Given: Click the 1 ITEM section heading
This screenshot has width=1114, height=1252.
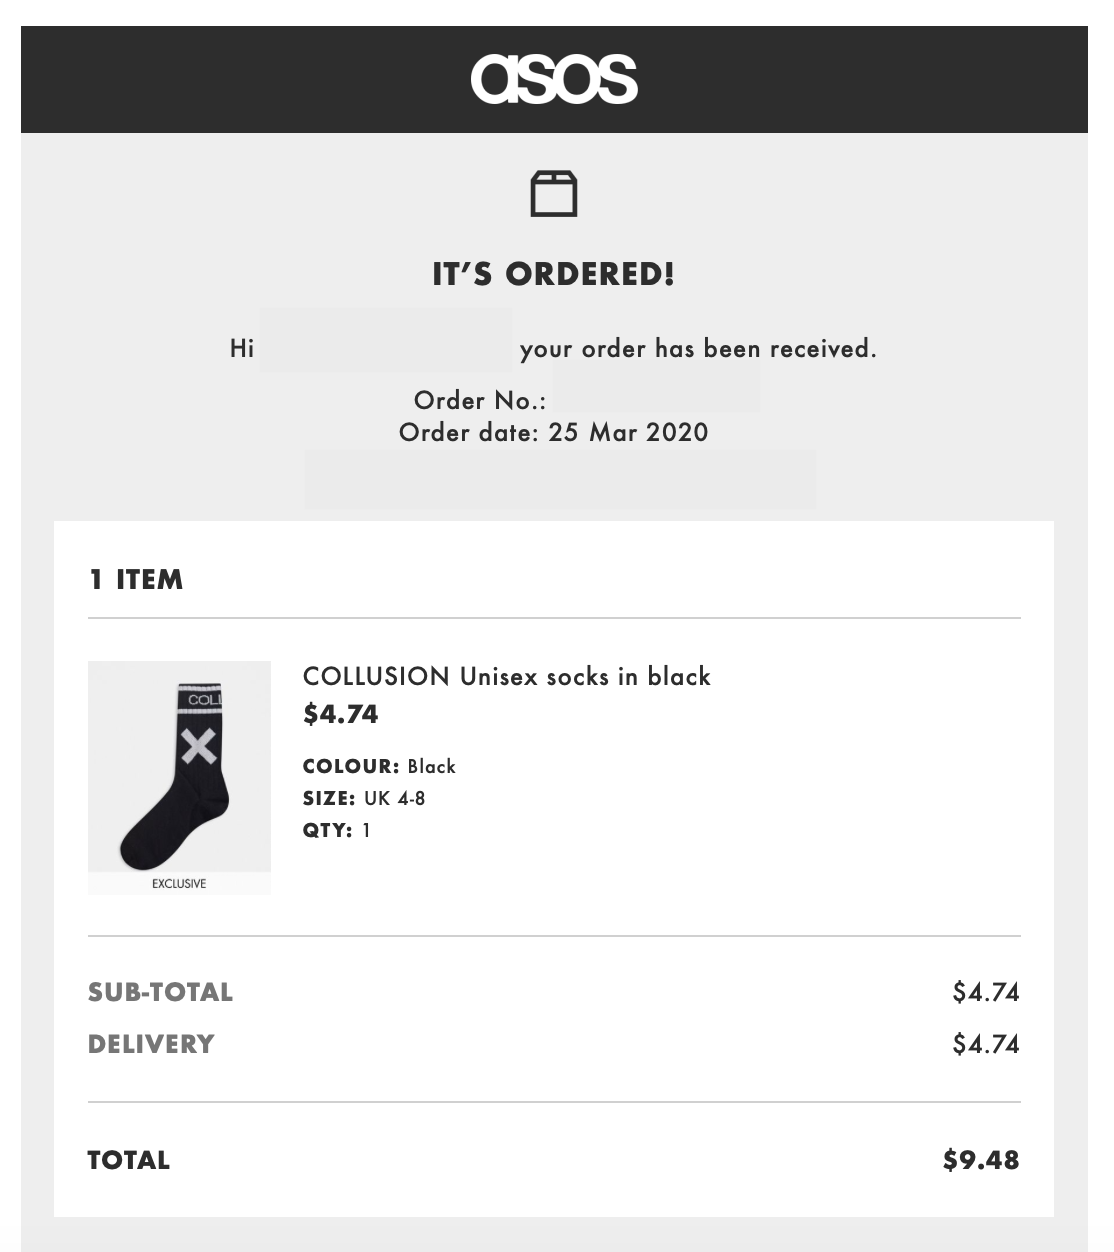Looking at the screenshot, I should pyautogui.click(x=136, y=580).
